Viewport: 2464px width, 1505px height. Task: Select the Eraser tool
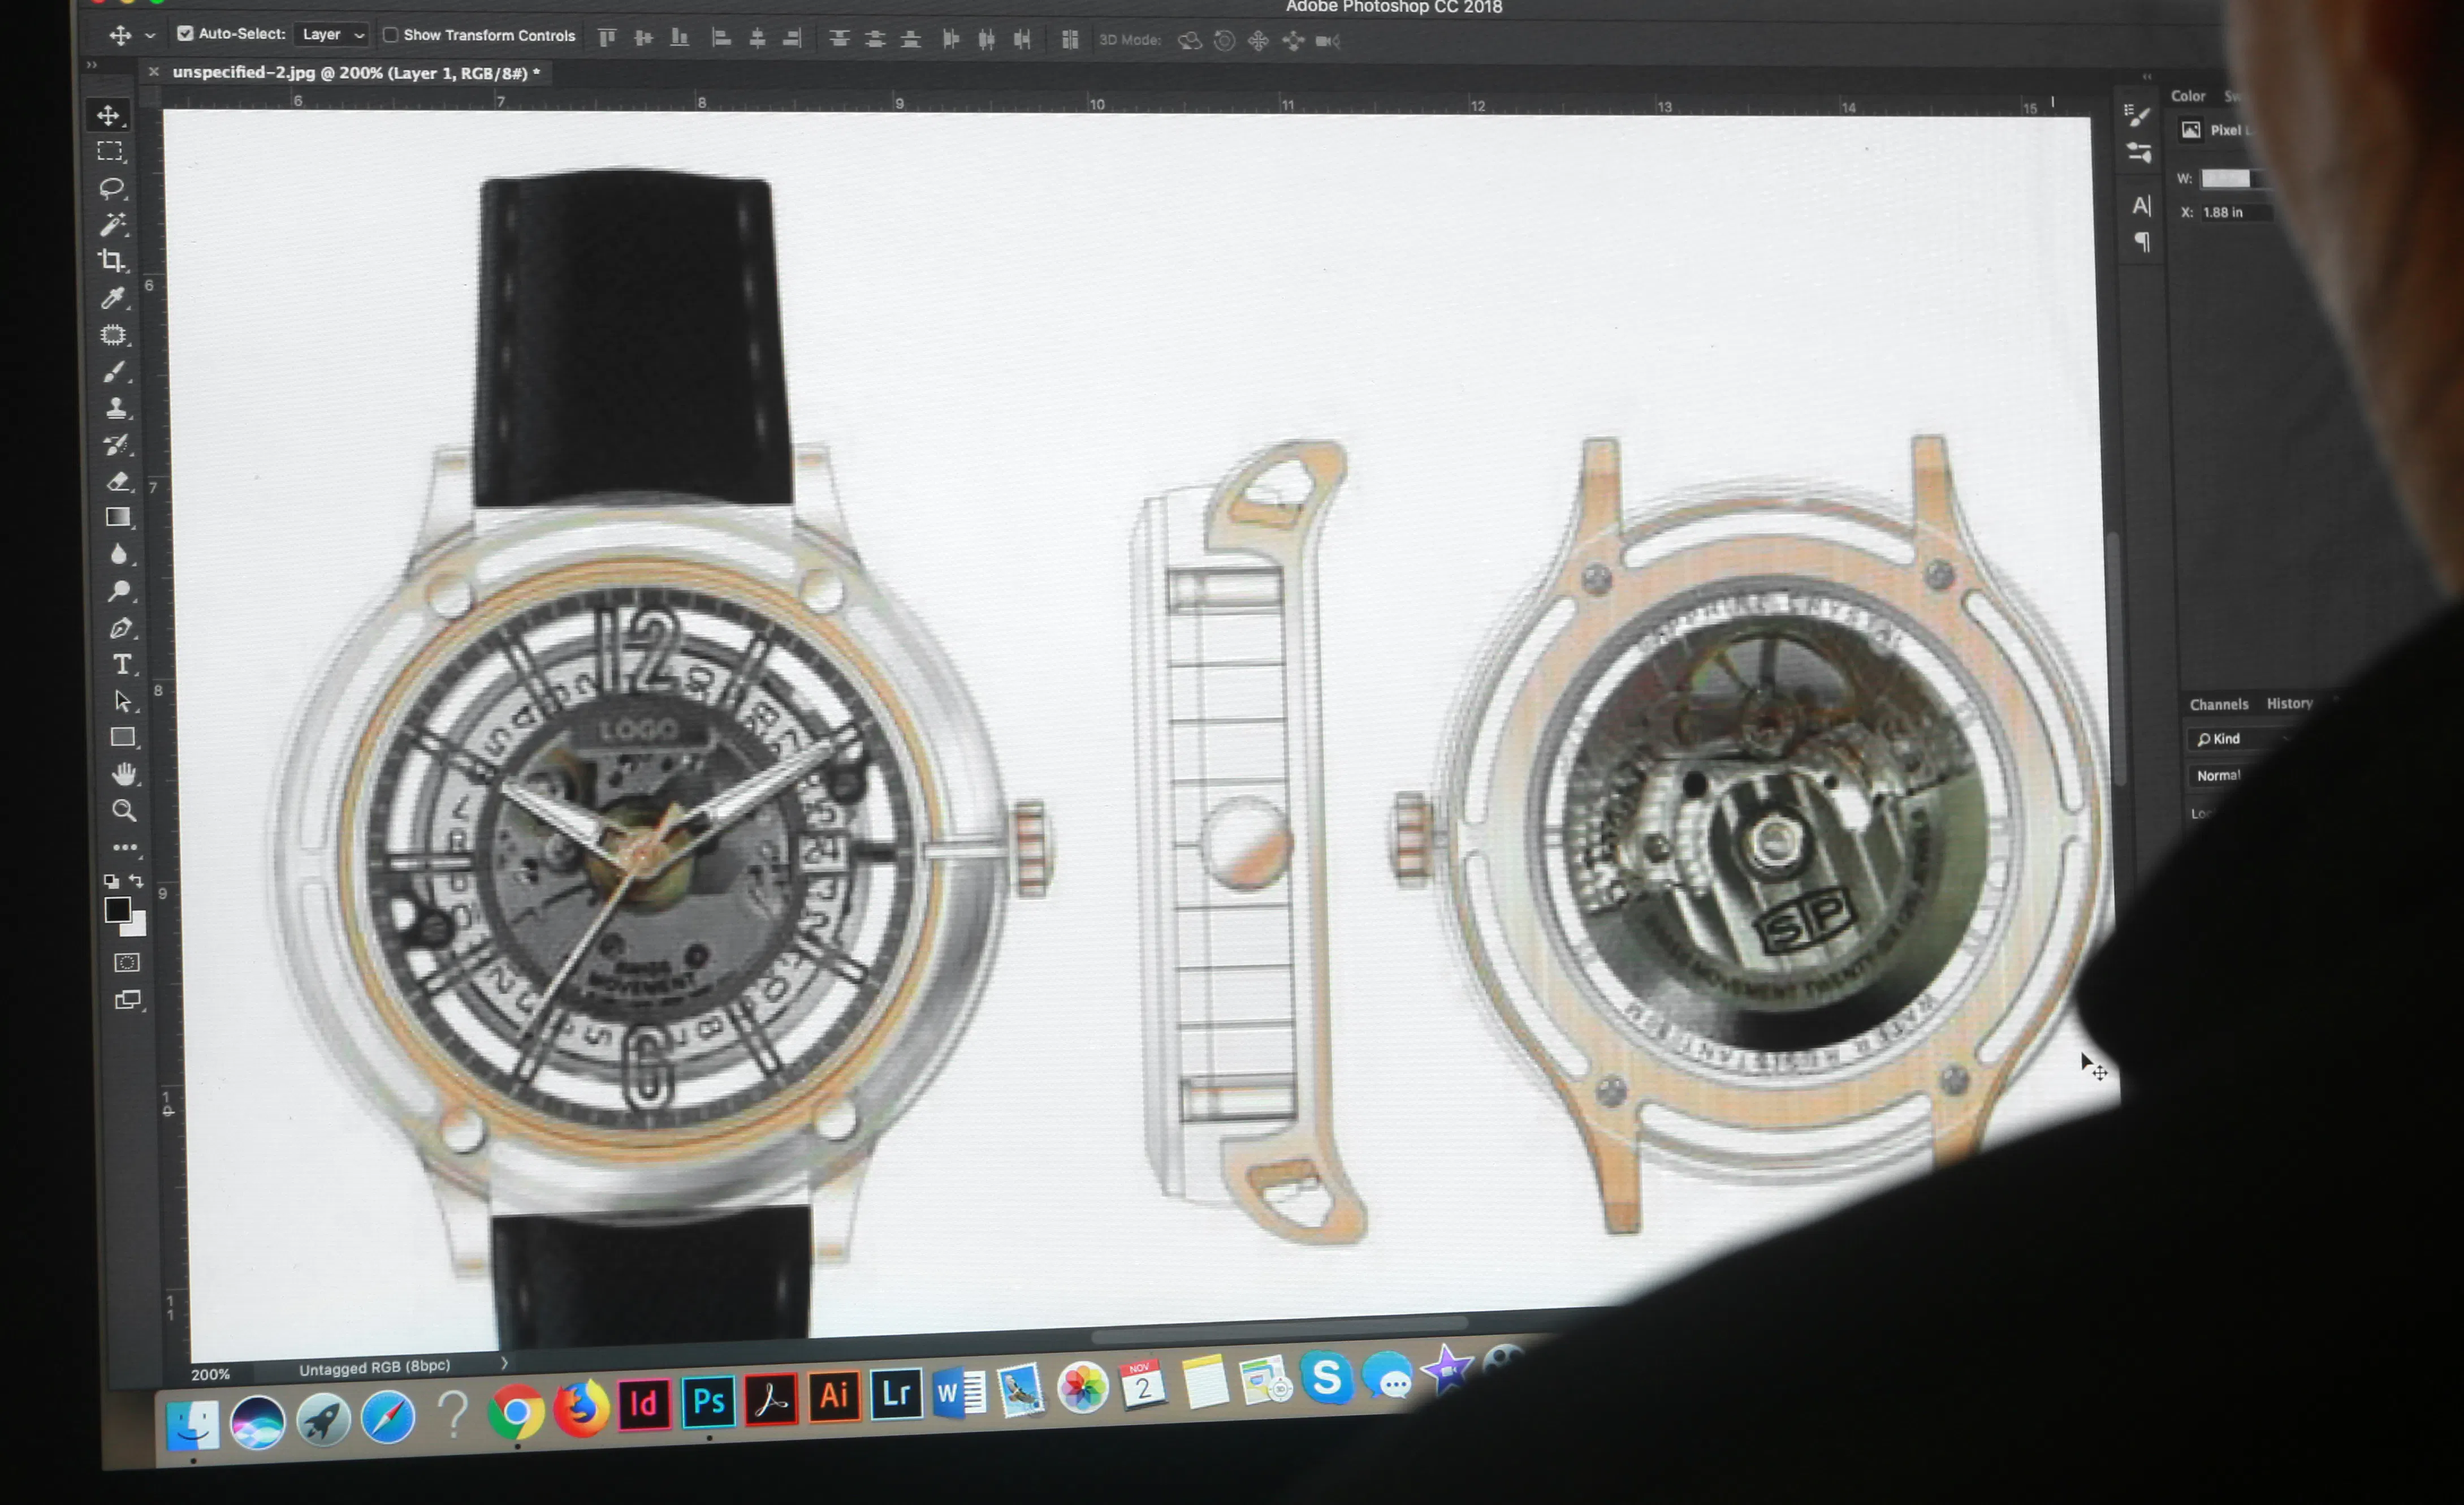click(x=118, y=481)
